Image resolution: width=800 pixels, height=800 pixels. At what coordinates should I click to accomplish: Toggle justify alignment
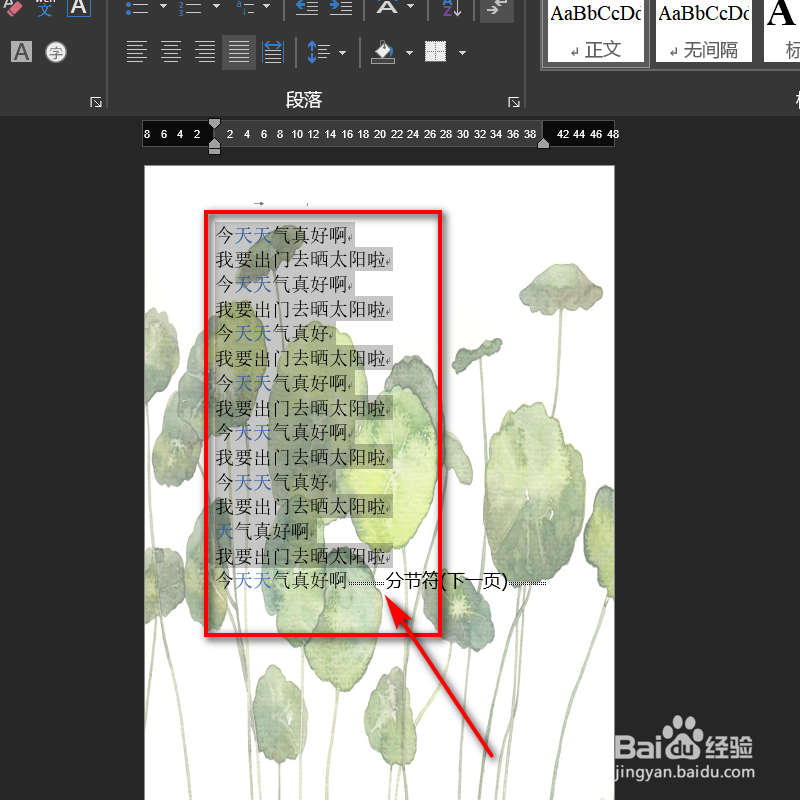tap(238, 52)
